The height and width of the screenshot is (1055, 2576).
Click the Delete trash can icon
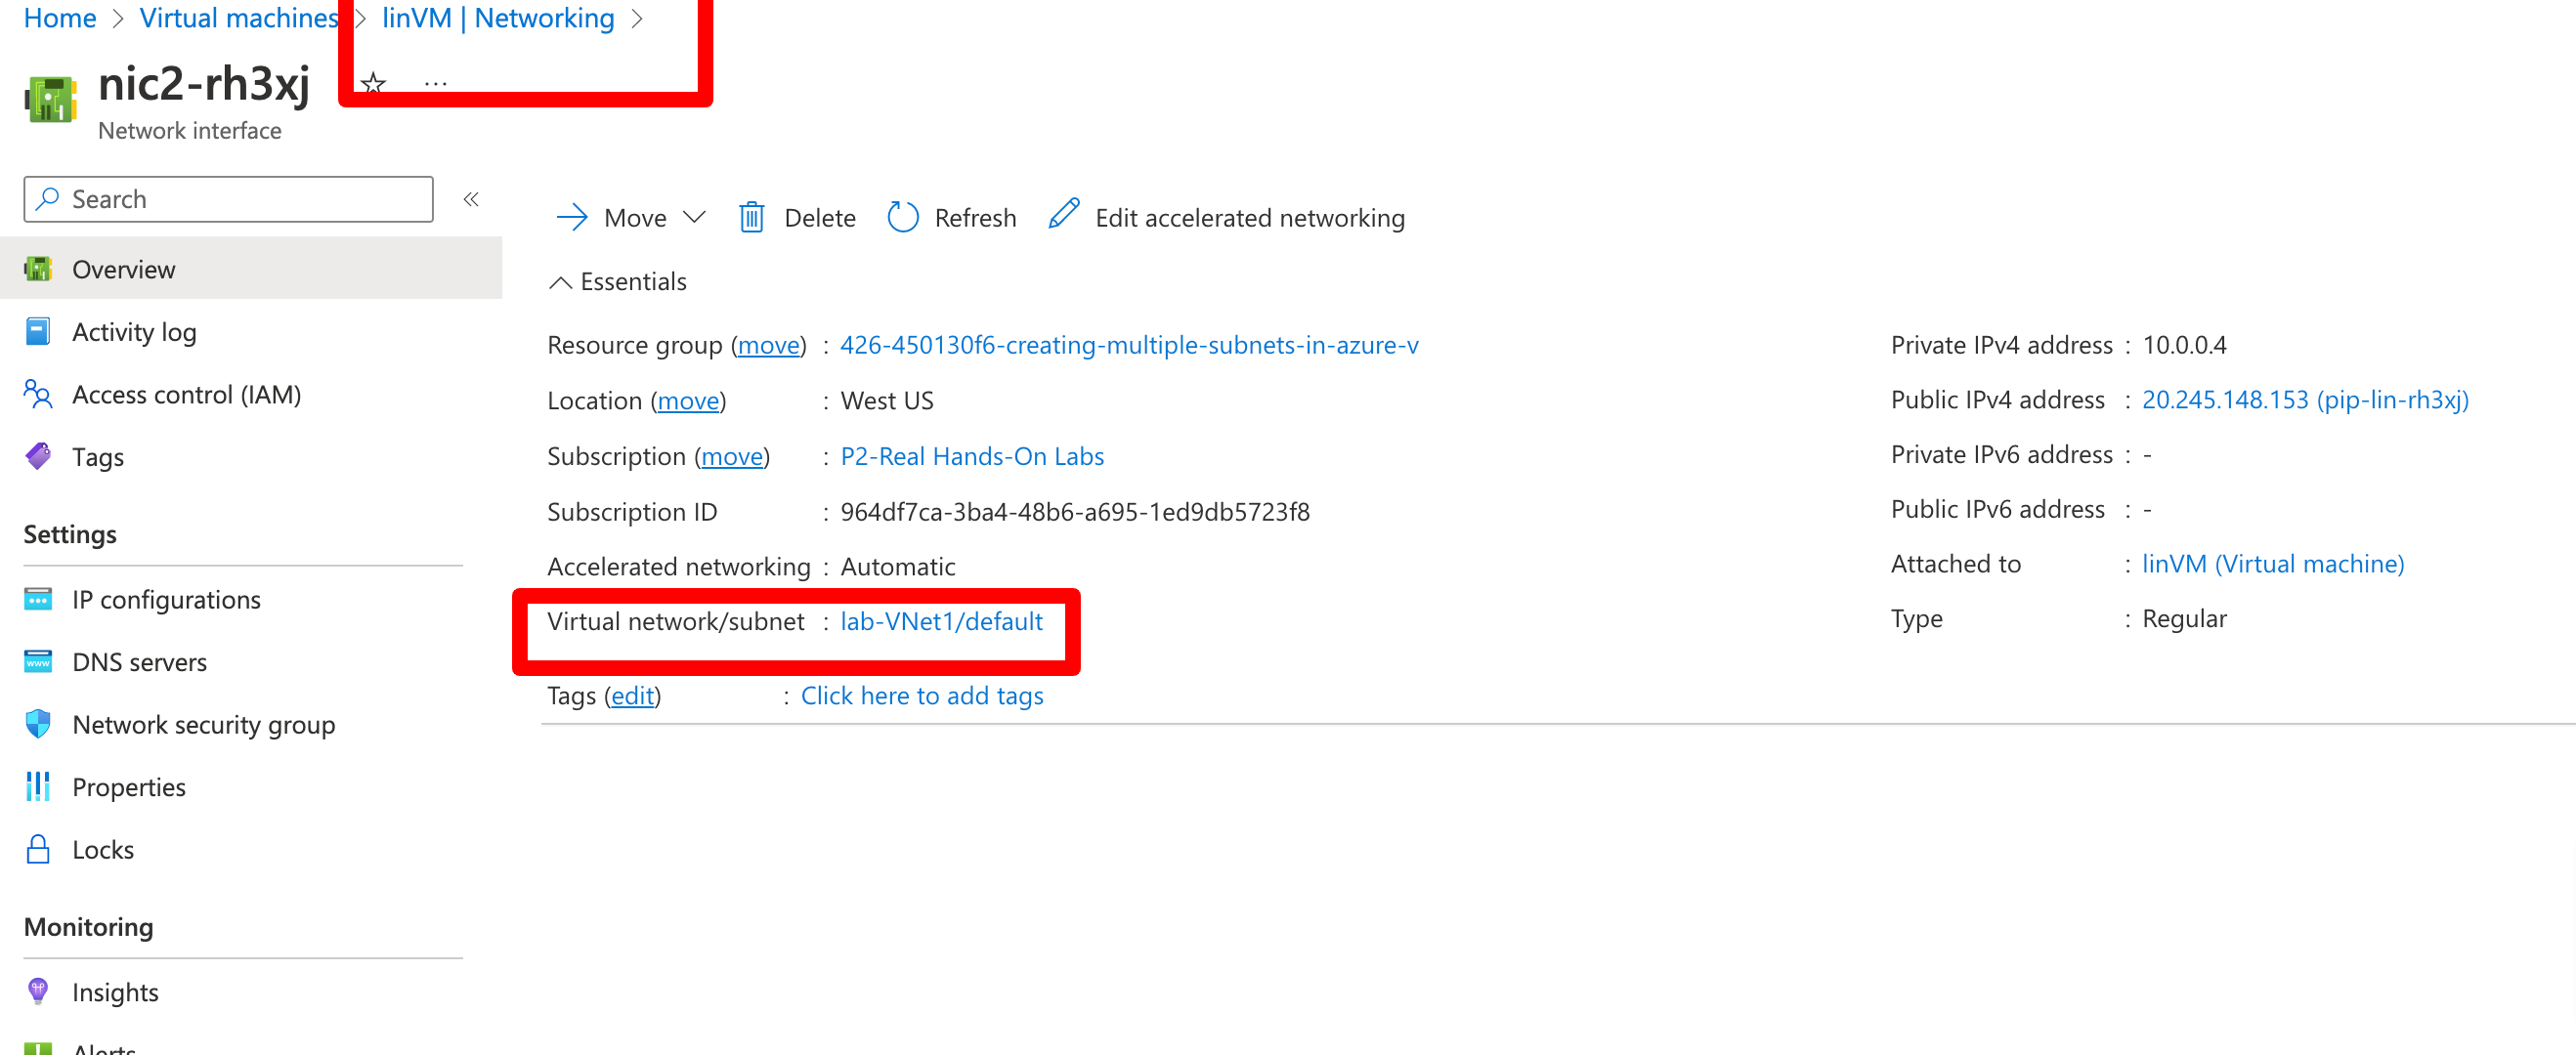(752, 218)
